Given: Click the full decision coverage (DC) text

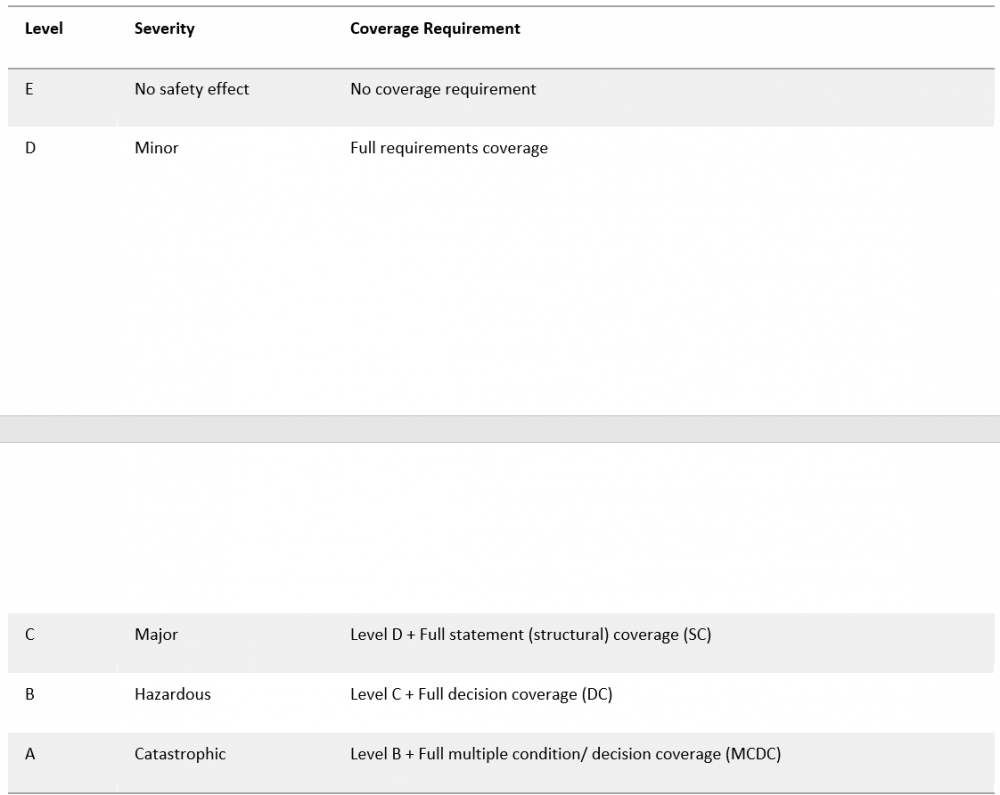Looking at the screenshot, I should tap(481, 694).
